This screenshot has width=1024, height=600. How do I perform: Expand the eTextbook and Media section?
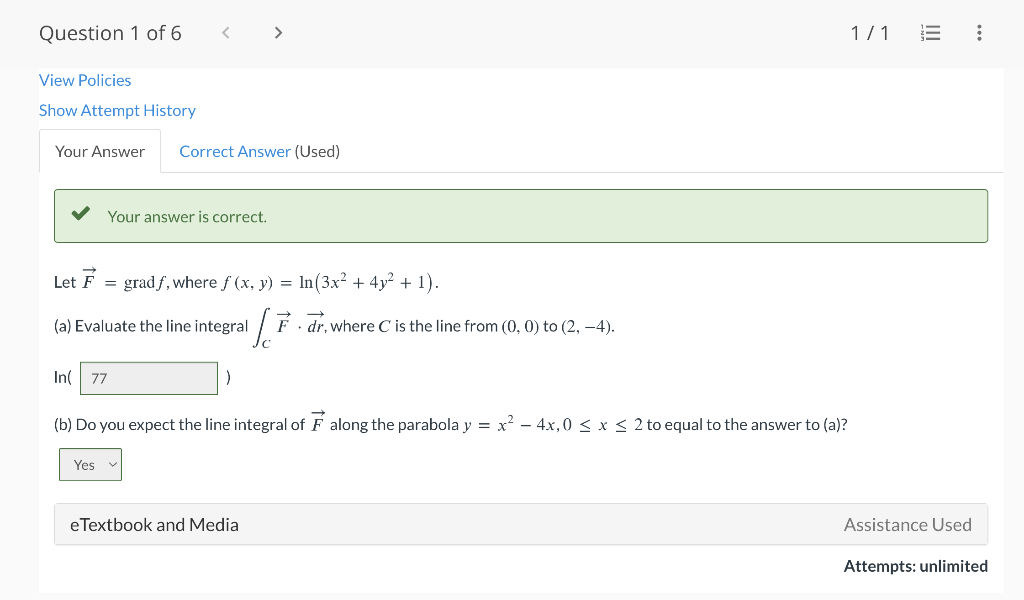(x=154, y=524)
